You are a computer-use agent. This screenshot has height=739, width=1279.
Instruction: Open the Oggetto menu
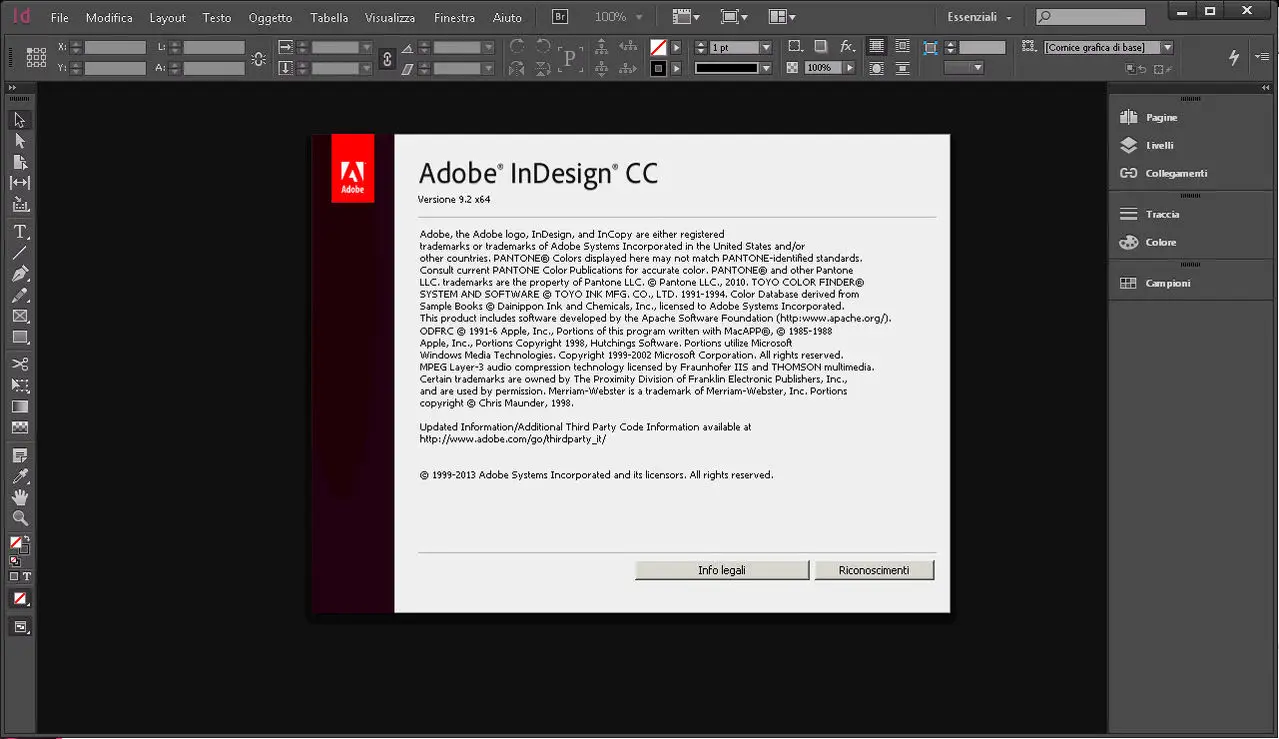pos(271,18)
